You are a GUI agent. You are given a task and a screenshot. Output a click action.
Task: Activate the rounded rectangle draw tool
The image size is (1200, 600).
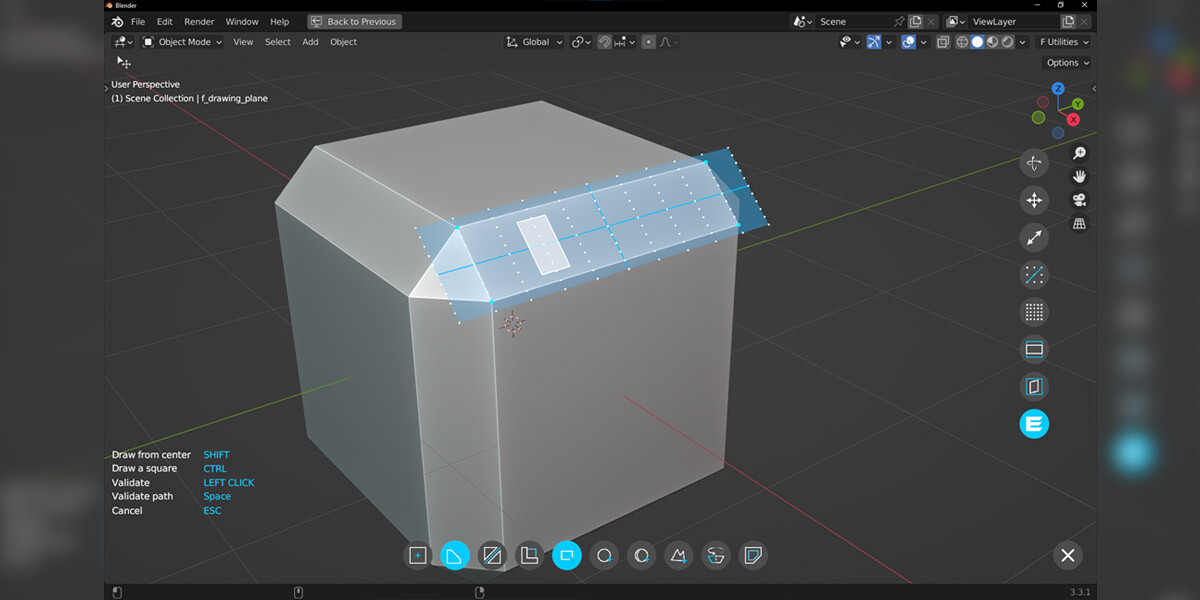pos(567,555)
